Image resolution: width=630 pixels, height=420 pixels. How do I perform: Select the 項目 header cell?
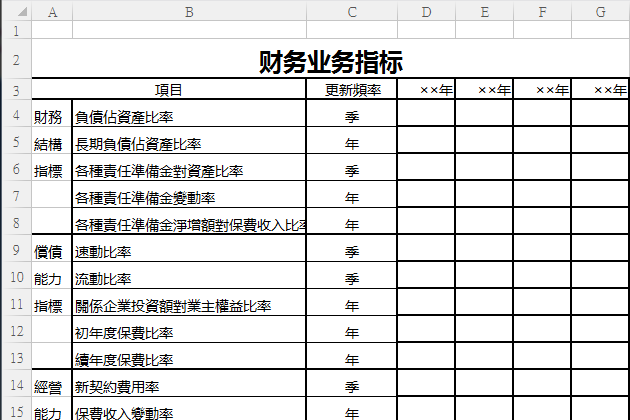coord(189,90)
